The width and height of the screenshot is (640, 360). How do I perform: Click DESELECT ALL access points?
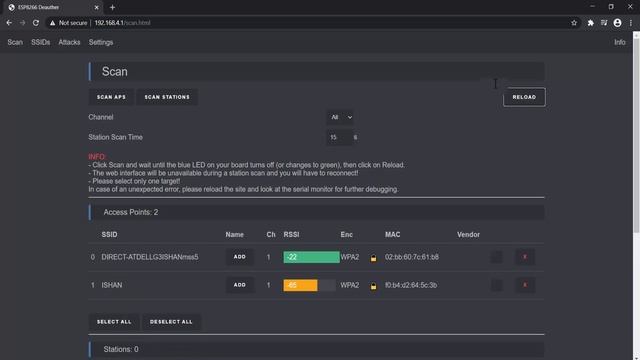point(171,322)
